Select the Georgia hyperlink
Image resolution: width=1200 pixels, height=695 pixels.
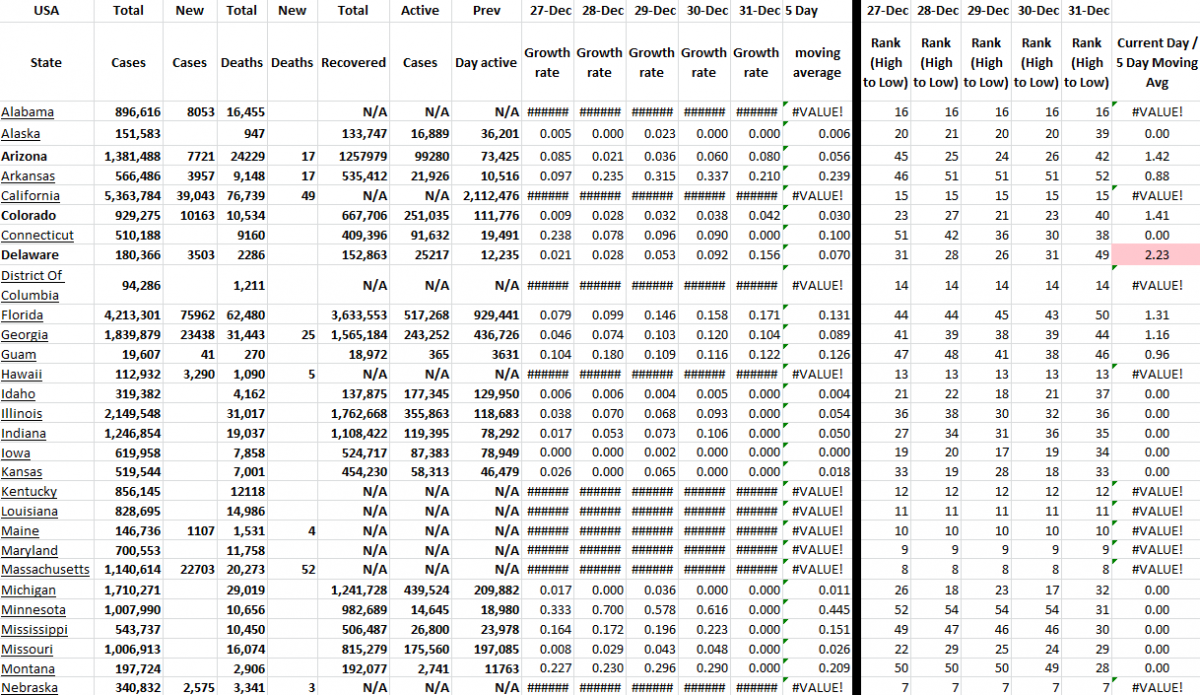tap(24, 334)
